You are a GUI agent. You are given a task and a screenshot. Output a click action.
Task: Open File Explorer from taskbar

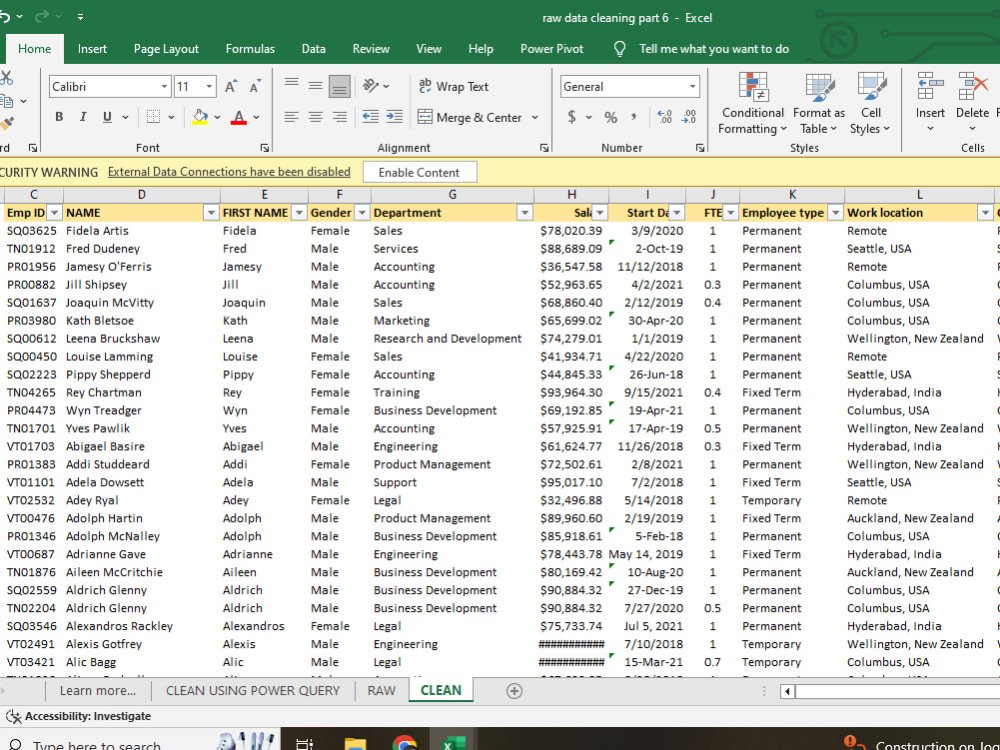click(355, 744)
